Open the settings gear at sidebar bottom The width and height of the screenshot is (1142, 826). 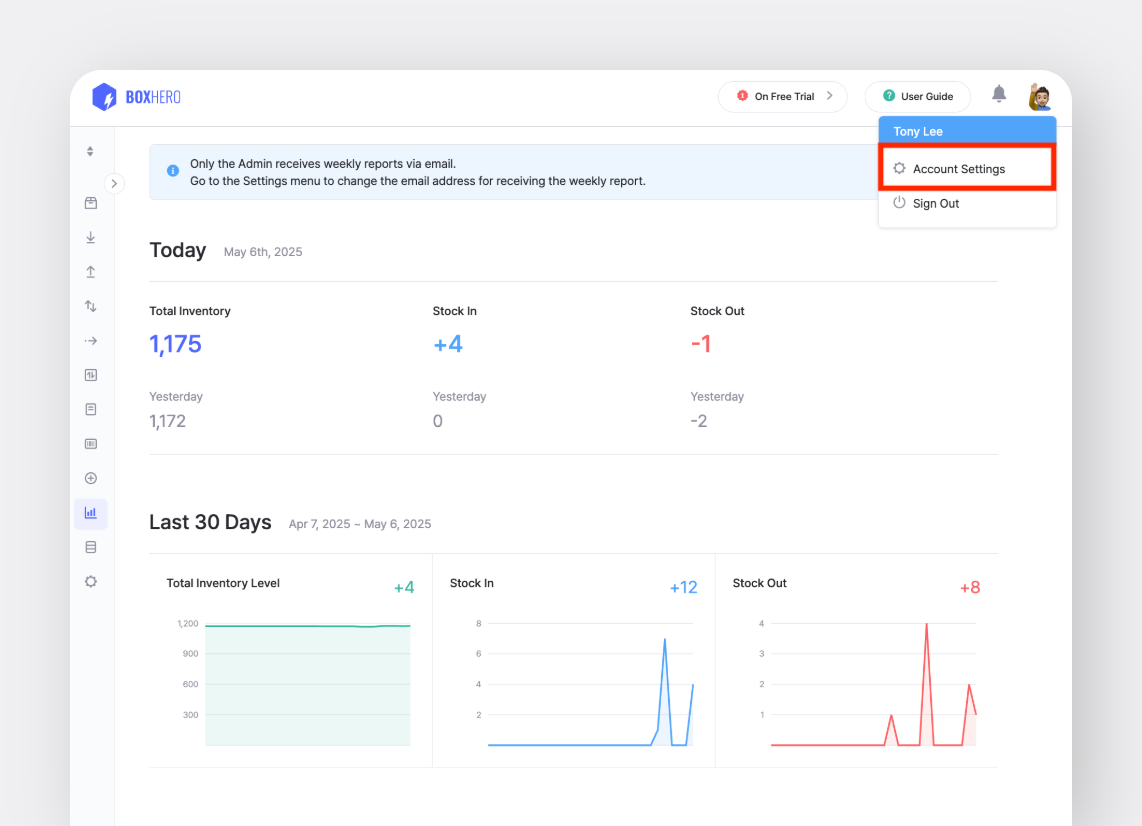91,581
